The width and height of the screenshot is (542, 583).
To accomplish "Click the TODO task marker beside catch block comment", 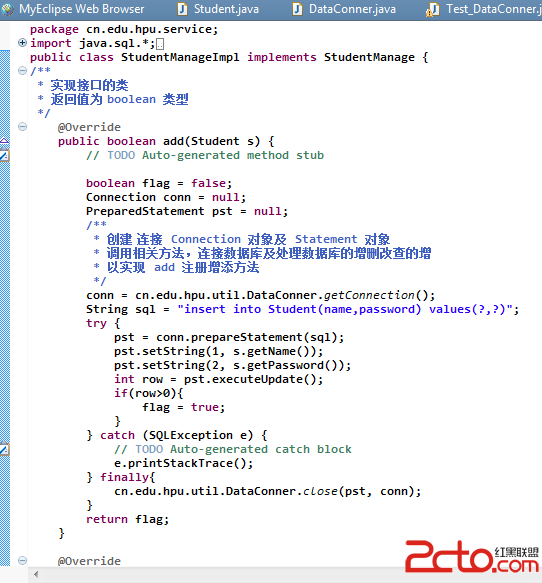I will coord(4,449).
